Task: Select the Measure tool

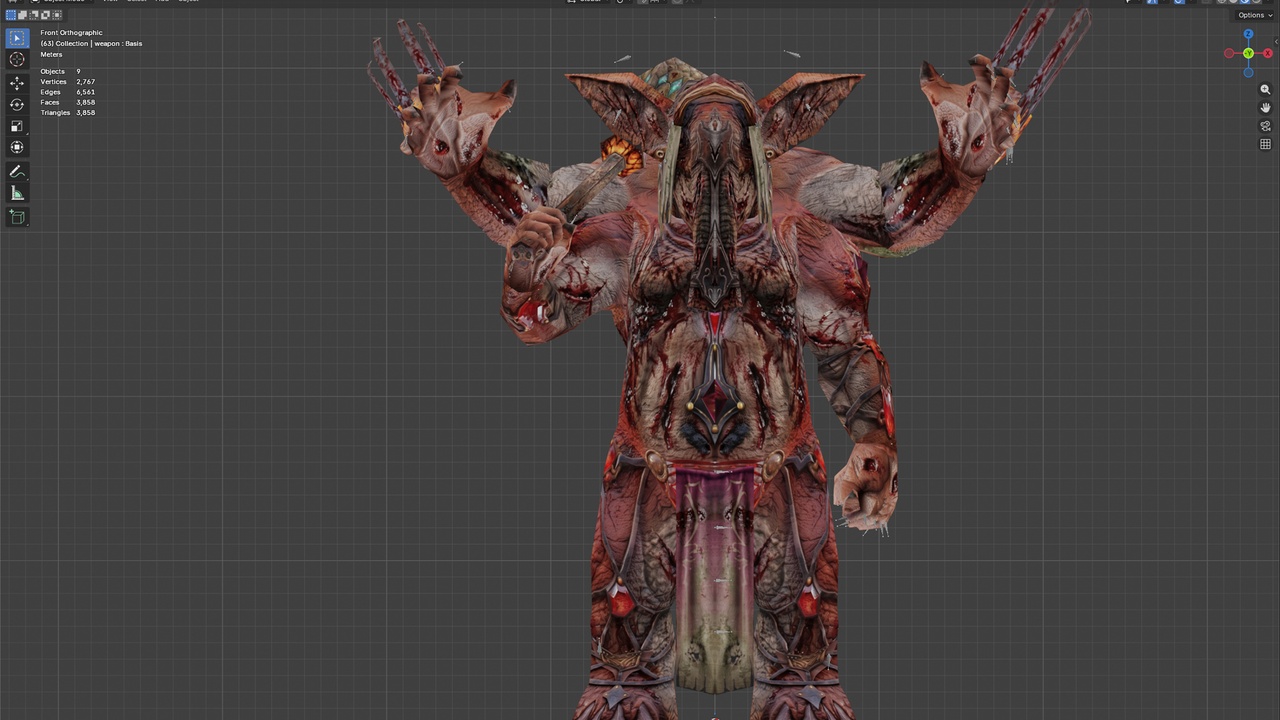Action: point(17,193)
